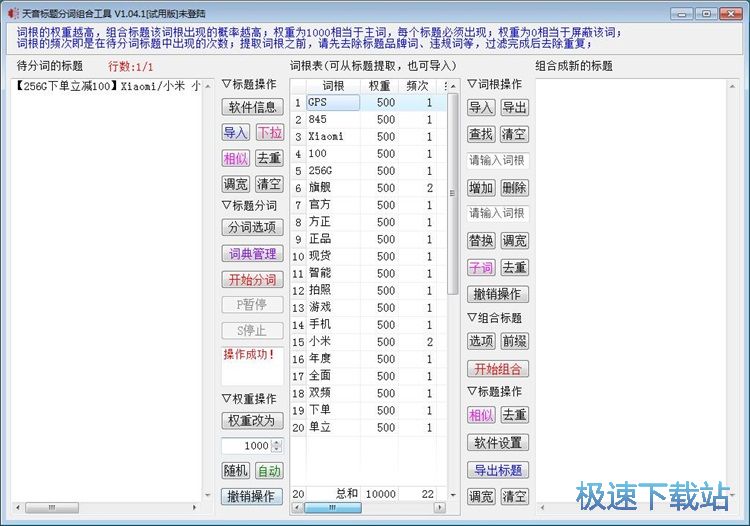The image size is (750, 526).
Task: Click the spinner arrows on 1000 field
Action: (x=277, y=446)
